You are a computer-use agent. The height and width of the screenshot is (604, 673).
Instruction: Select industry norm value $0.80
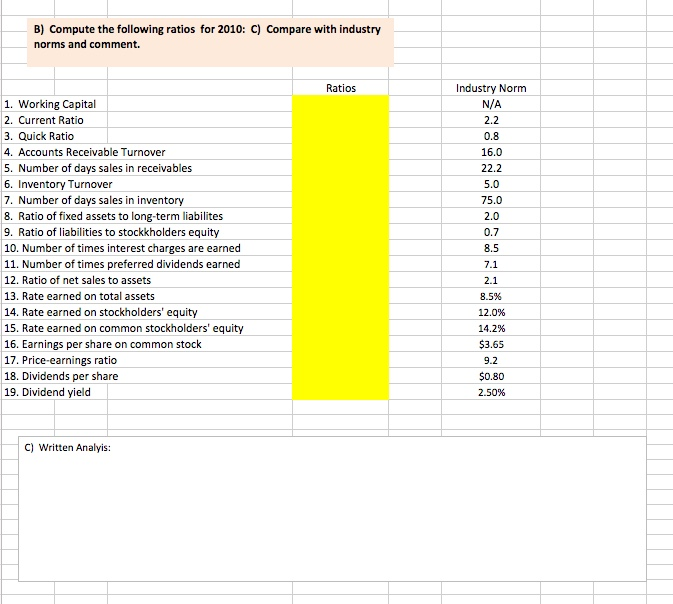(491, 376)
